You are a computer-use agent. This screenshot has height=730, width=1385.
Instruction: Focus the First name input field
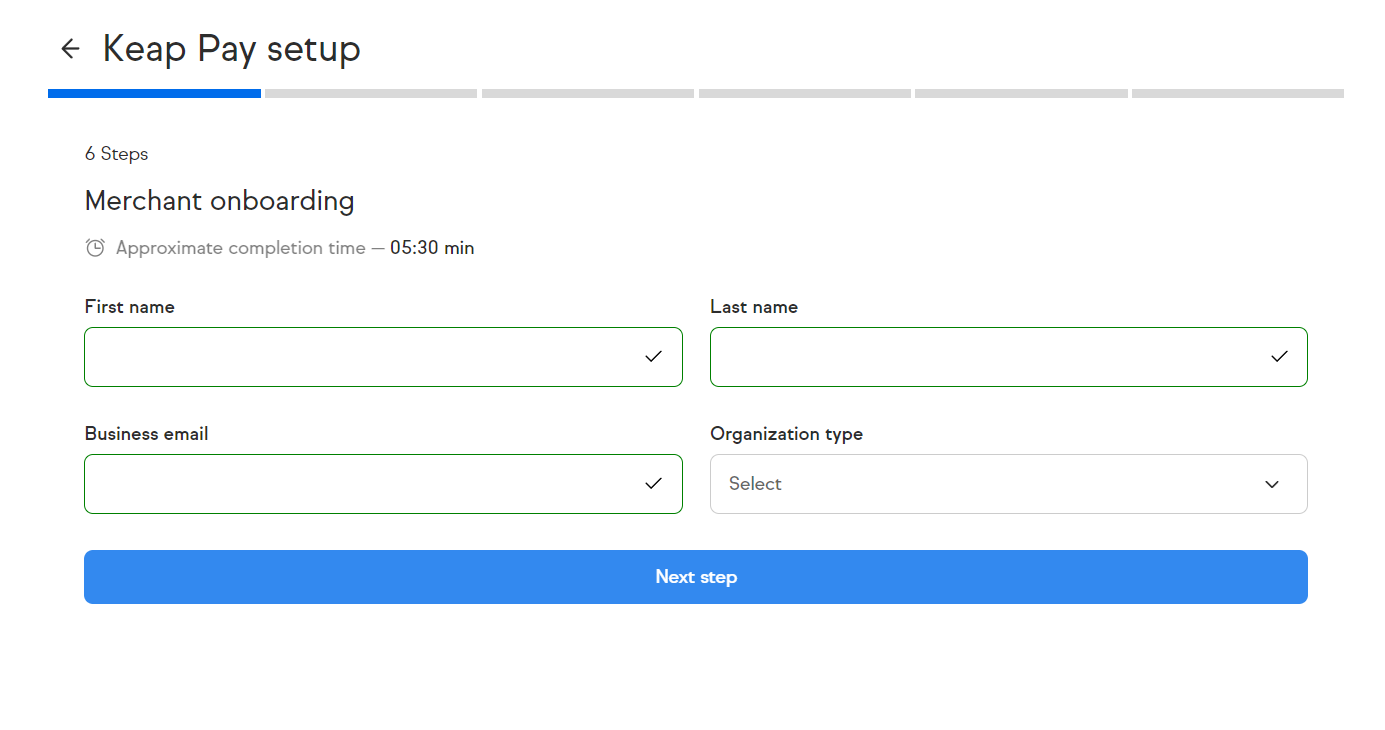click(383, 357)
